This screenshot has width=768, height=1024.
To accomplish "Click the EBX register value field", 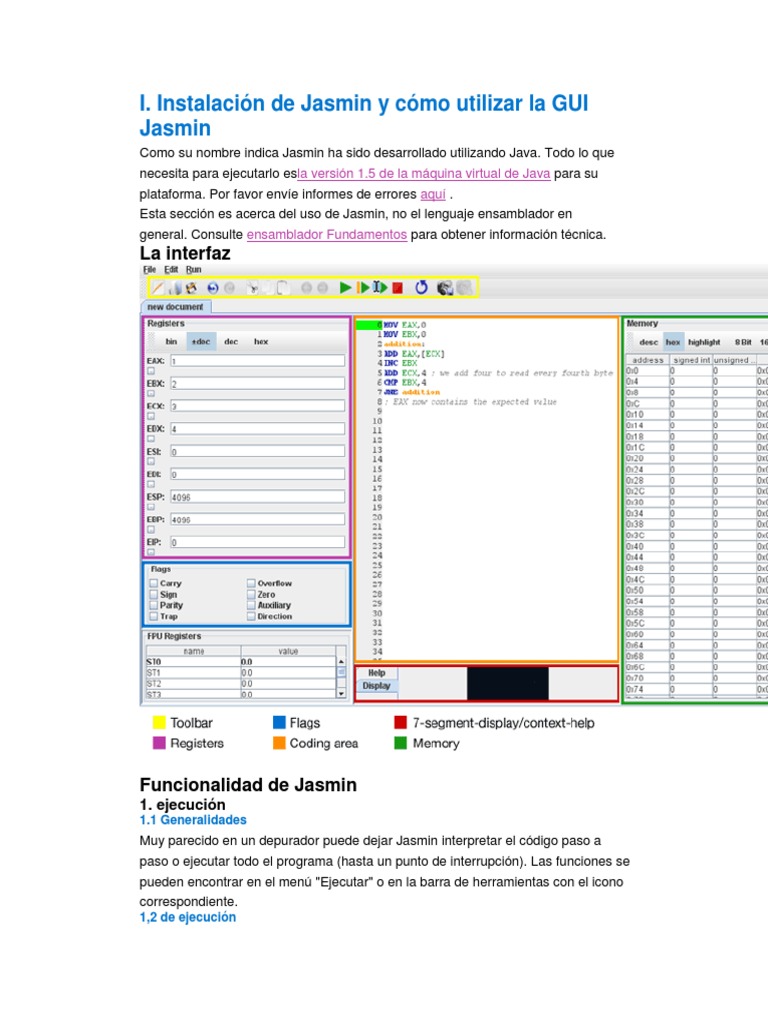I will click(x=257, y=383).
